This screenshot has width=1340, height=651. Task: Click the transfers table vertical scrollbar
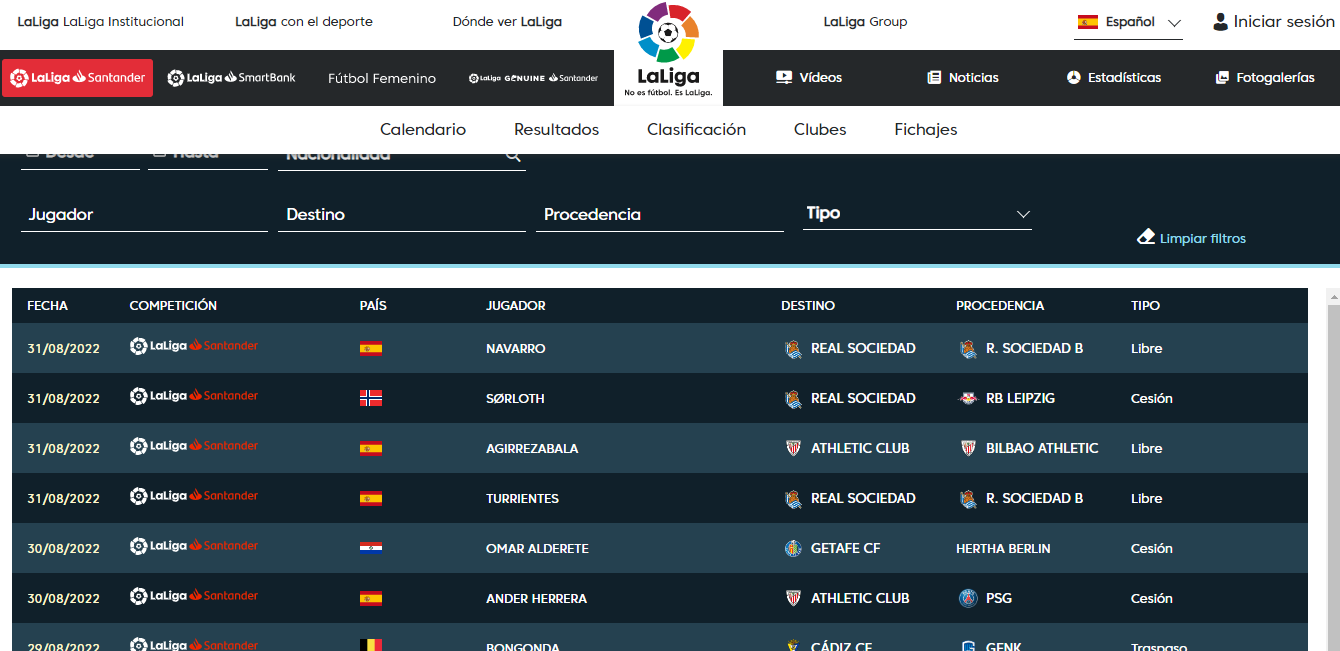click(x=1332, y=470)
